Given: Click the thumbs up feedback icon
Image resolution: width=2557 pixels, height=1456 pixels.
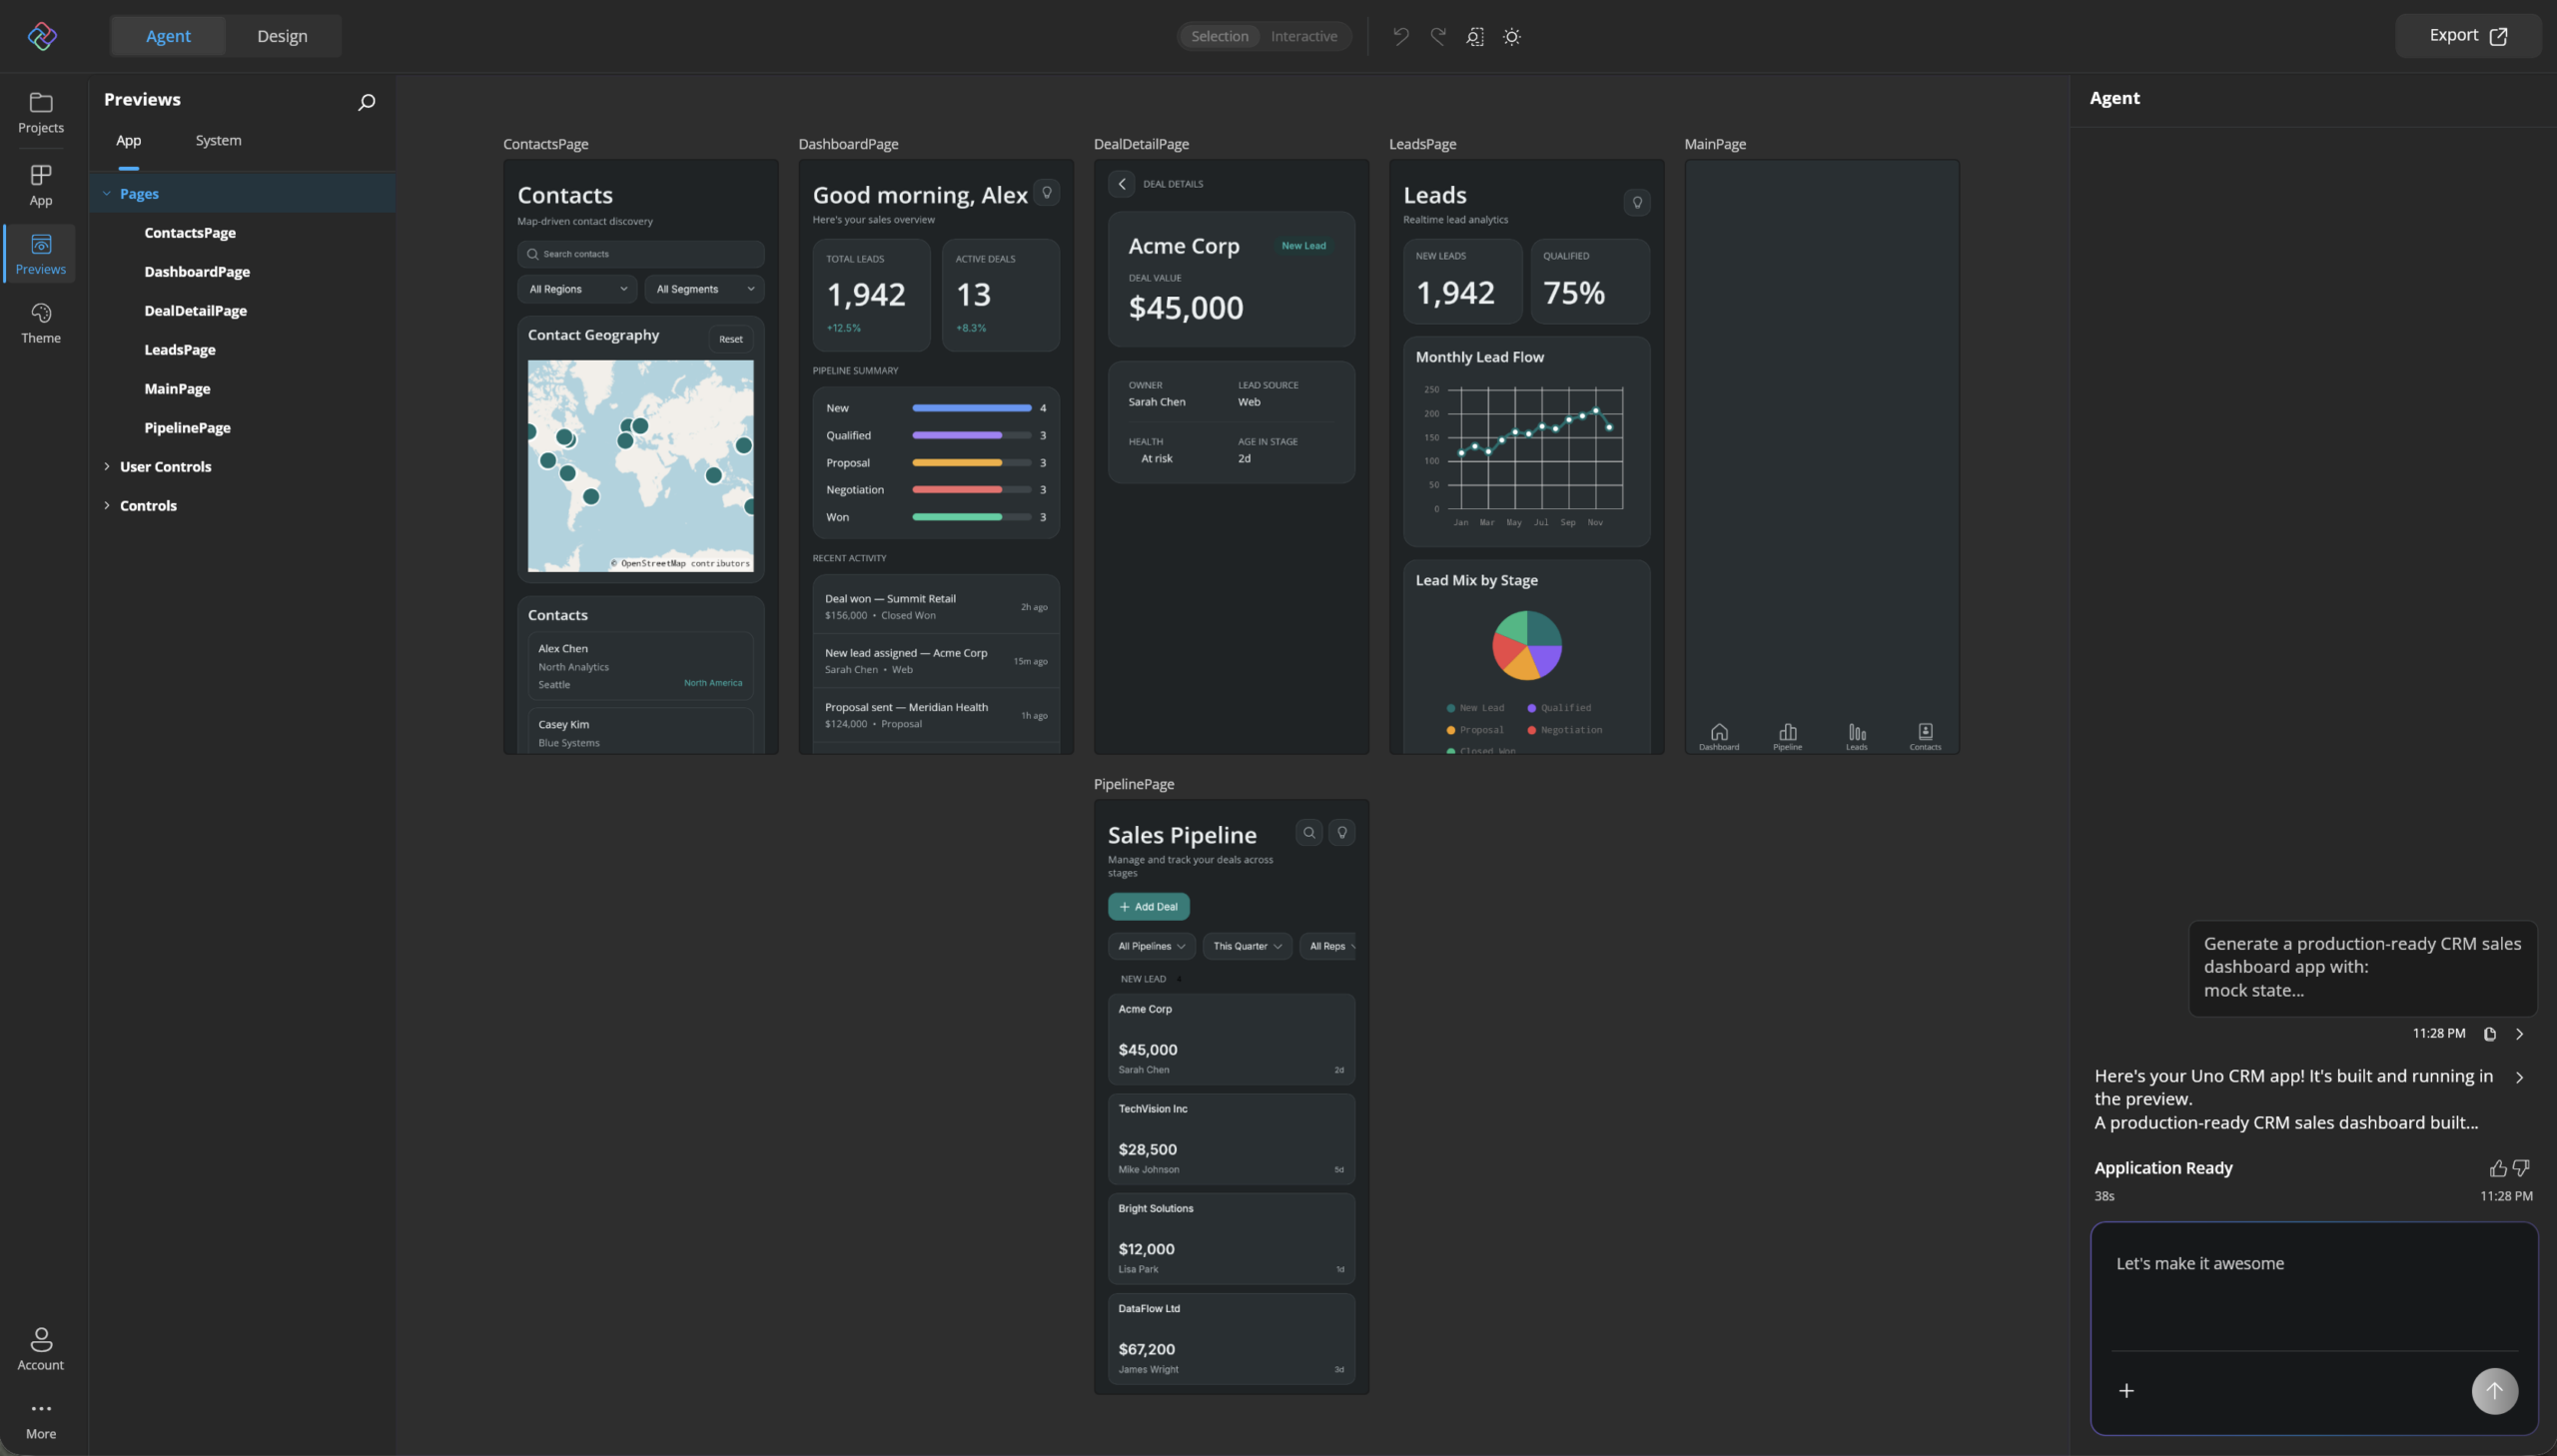Looking at the screenshot, I should (x=2497, y=1168).
